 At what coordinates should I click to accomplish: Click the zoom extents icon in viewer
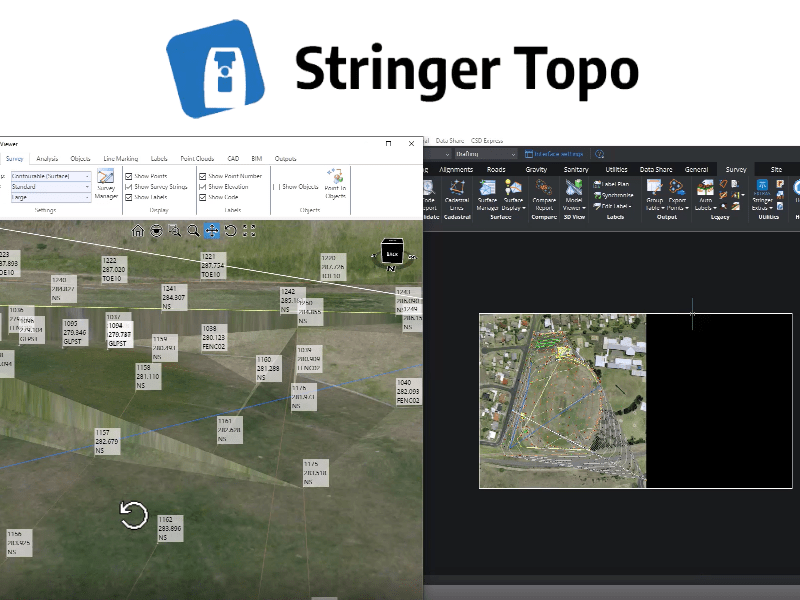coord(249,231)
